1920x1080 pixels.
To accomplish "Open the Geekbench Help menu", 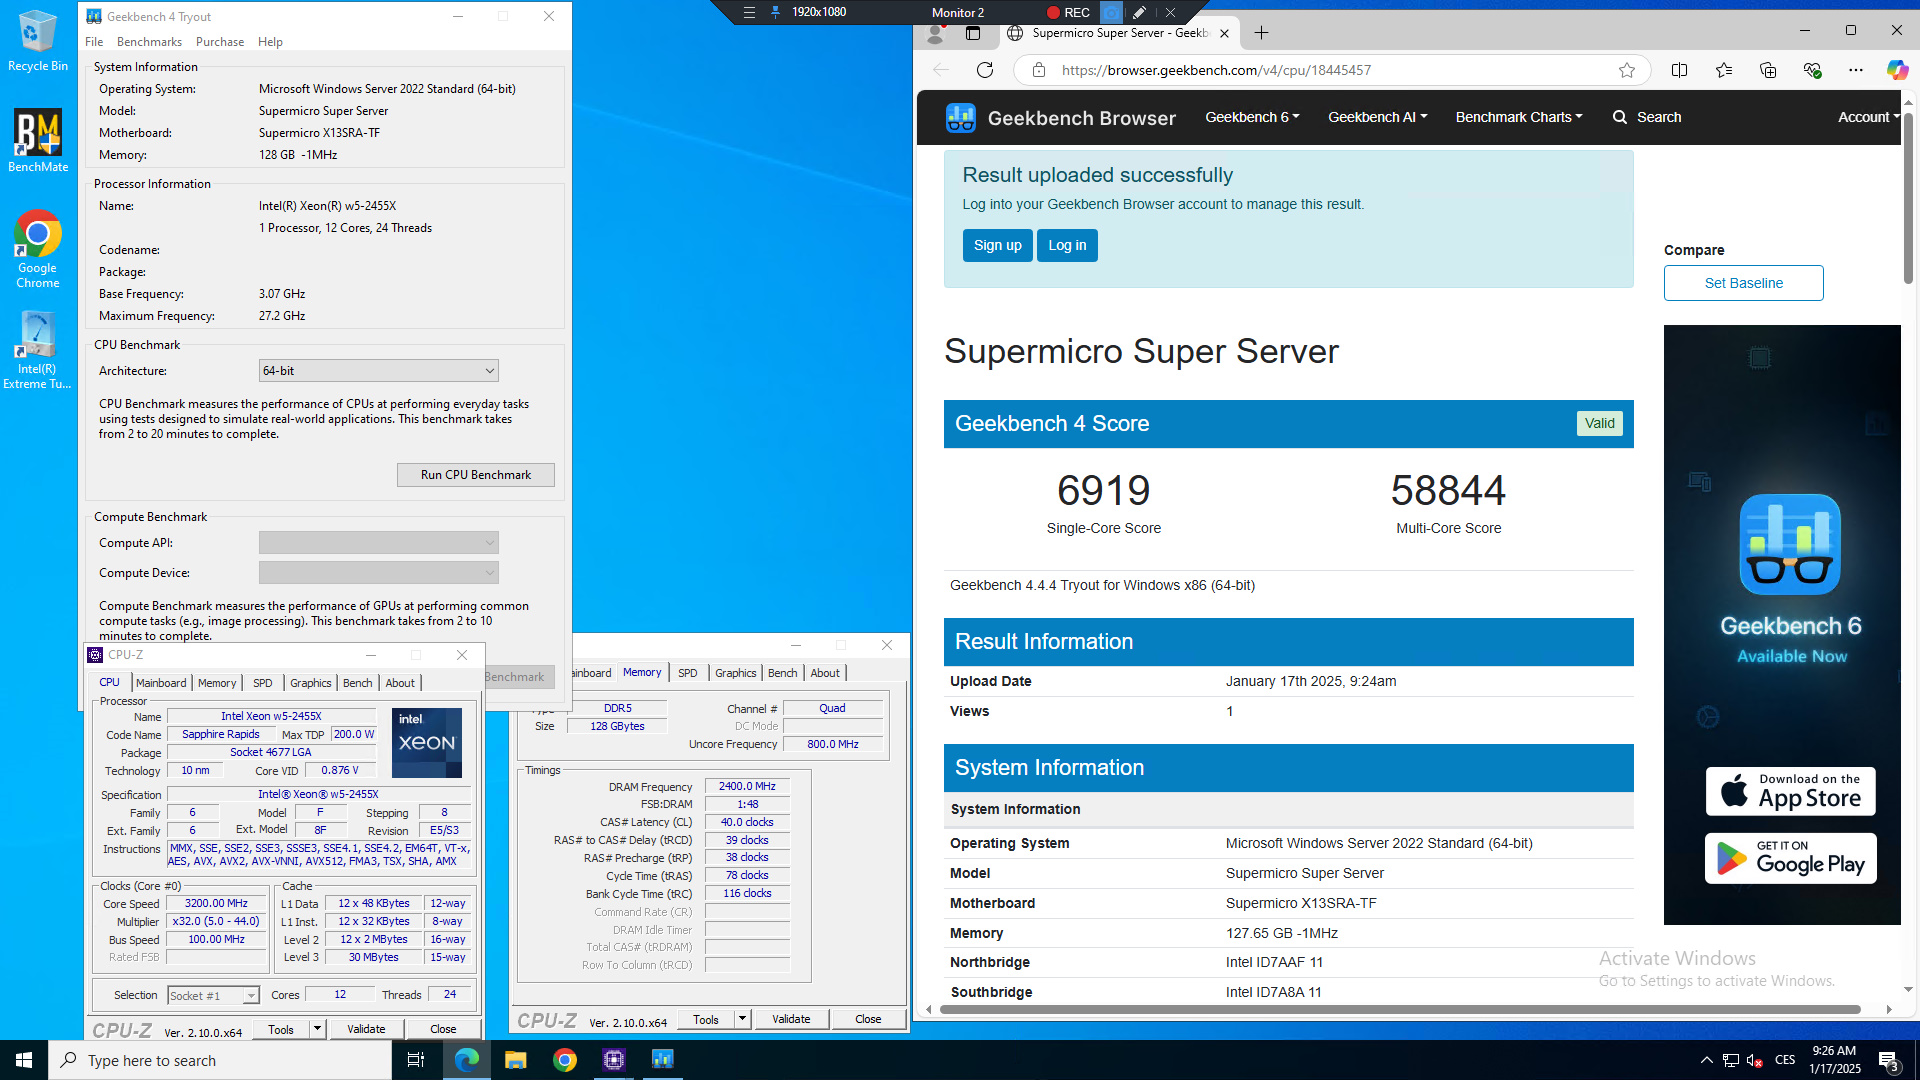I will pyautogui.click(x=270, y=42).
